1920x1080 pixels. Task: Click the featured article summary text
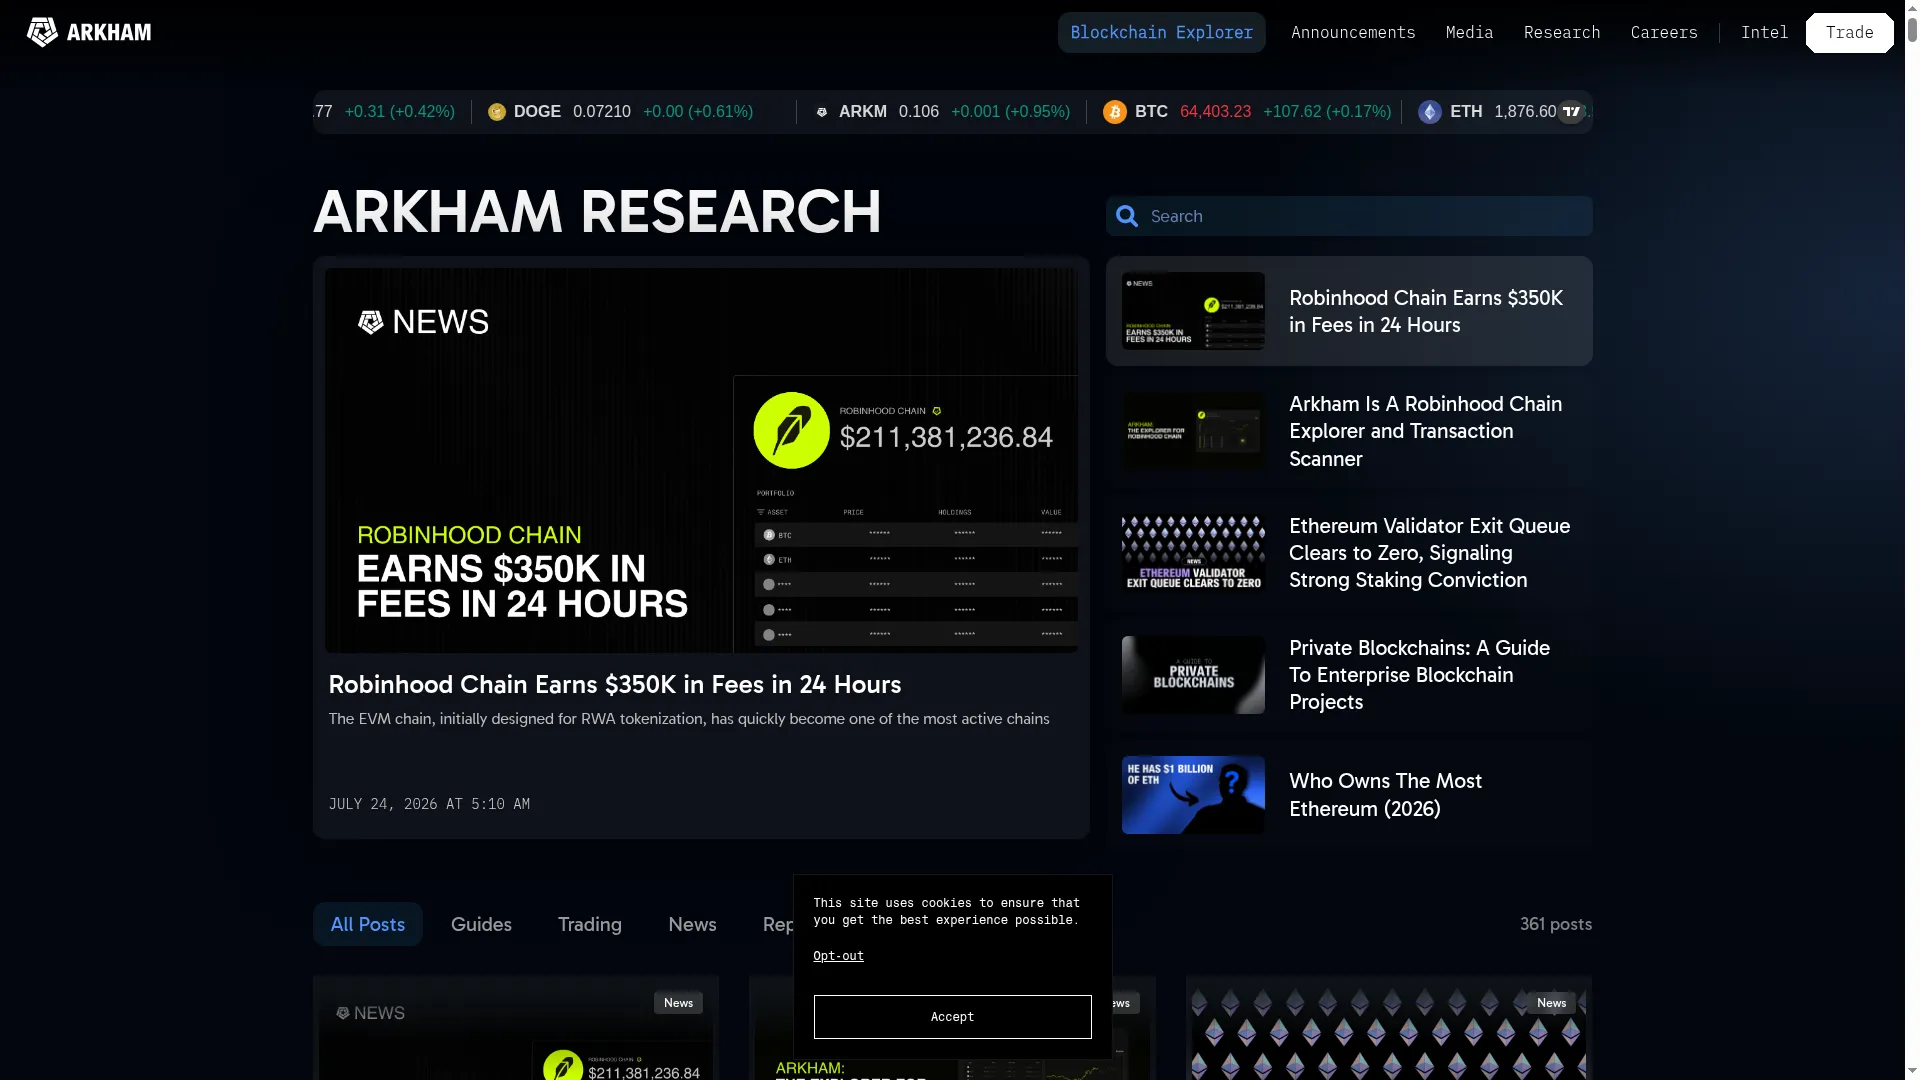pyautogui.click(x=689, y=719)
